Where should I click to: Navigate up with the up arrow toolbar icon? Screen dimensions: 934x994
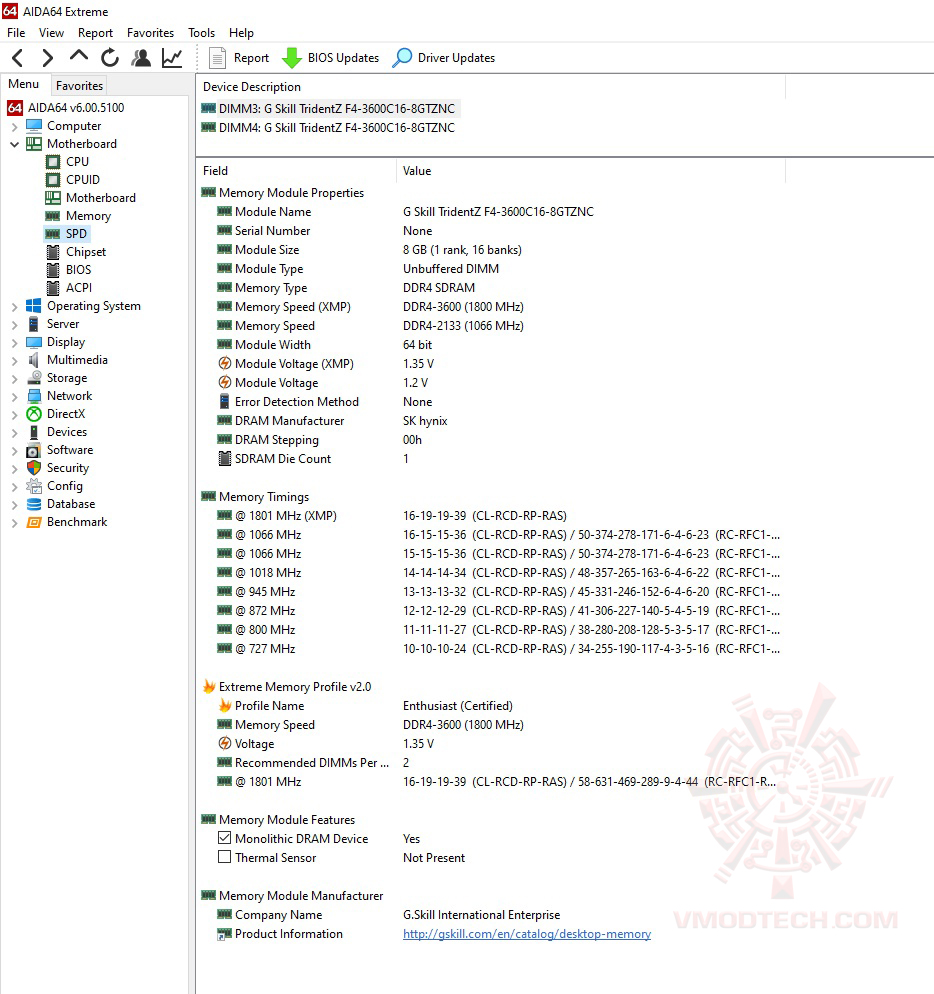click(79, 56)
